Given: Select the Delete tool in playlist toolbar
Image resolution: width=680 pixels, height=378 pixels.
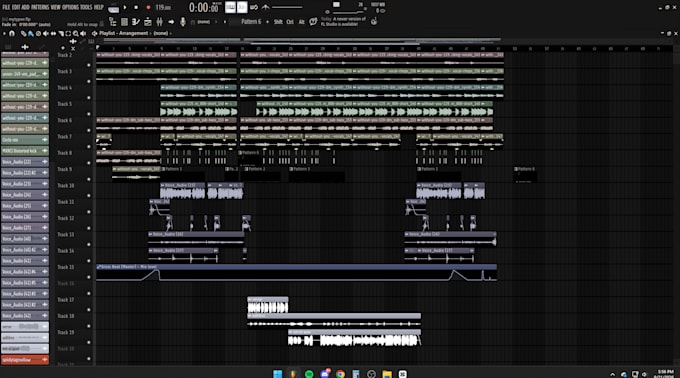Looking at the screenshot, I should tap(38, 33).
